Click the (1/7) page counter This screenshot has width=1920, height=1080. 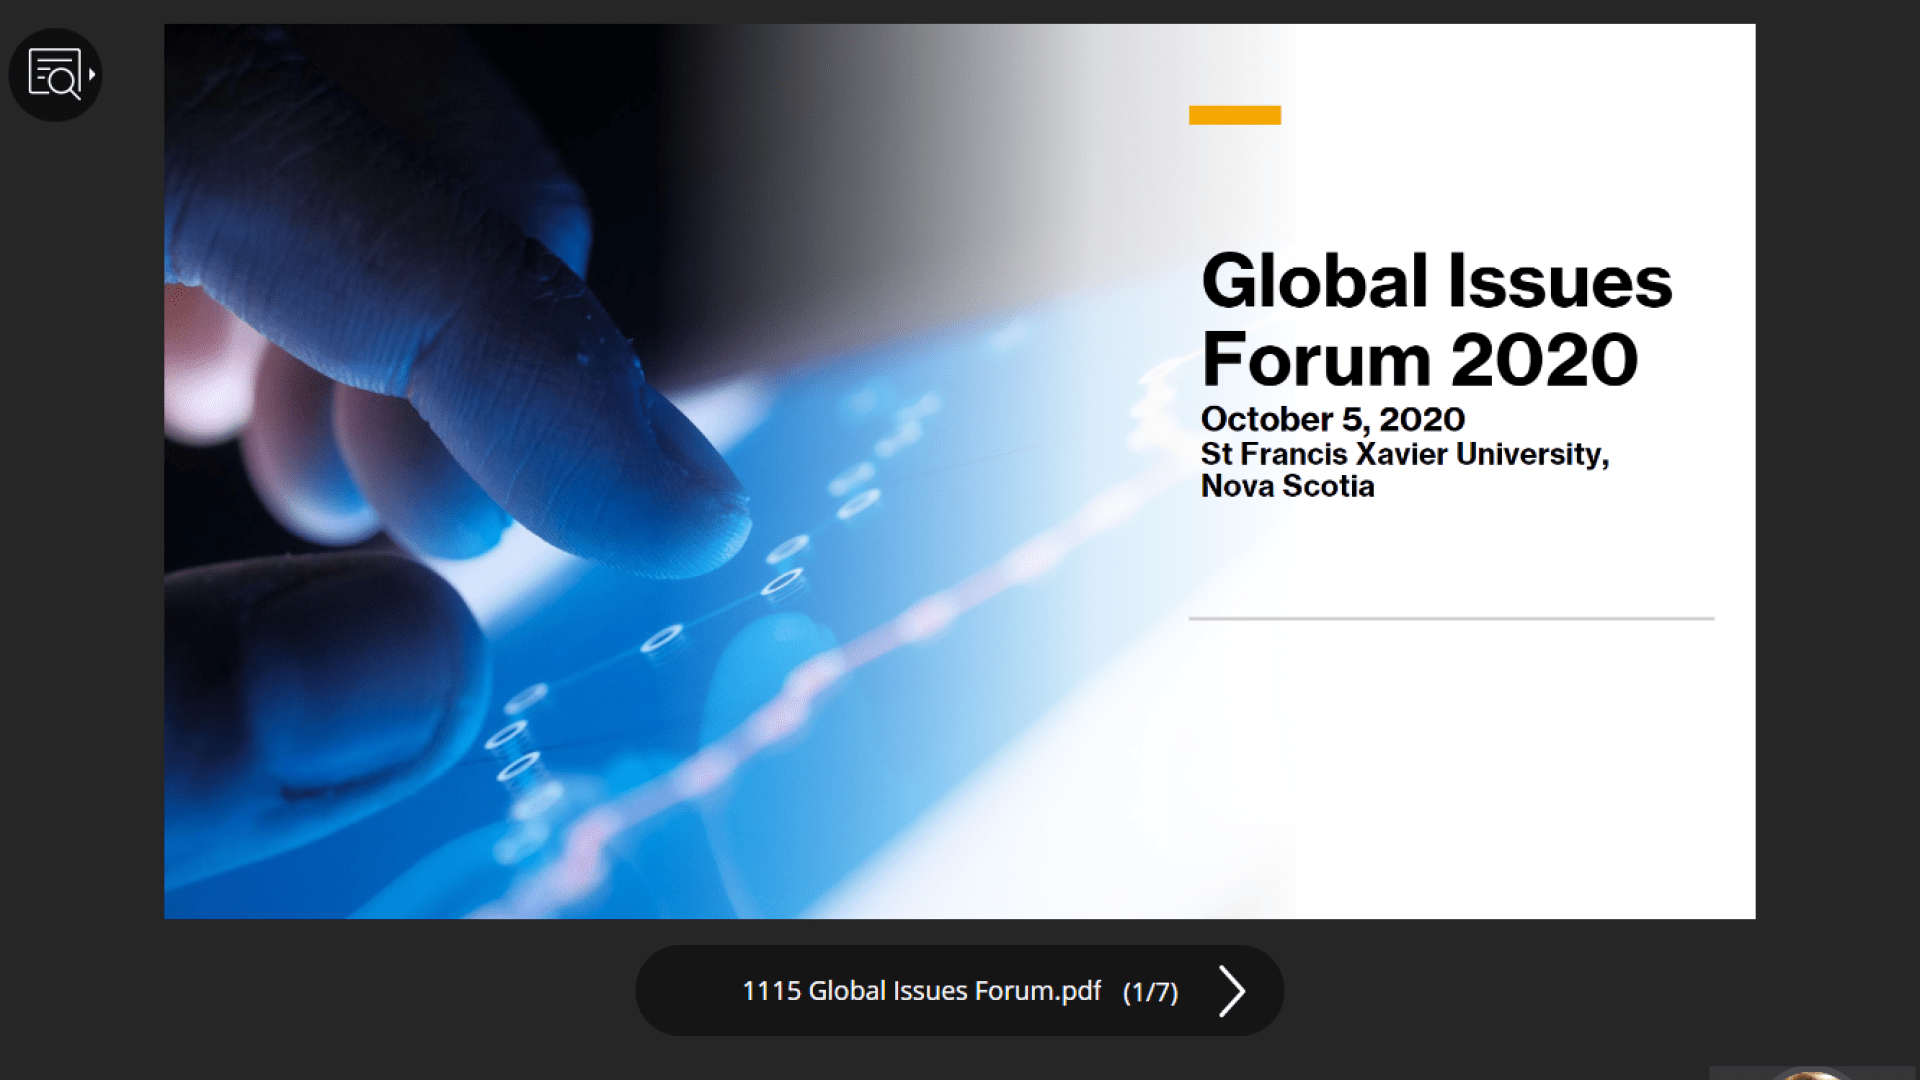1150,992
